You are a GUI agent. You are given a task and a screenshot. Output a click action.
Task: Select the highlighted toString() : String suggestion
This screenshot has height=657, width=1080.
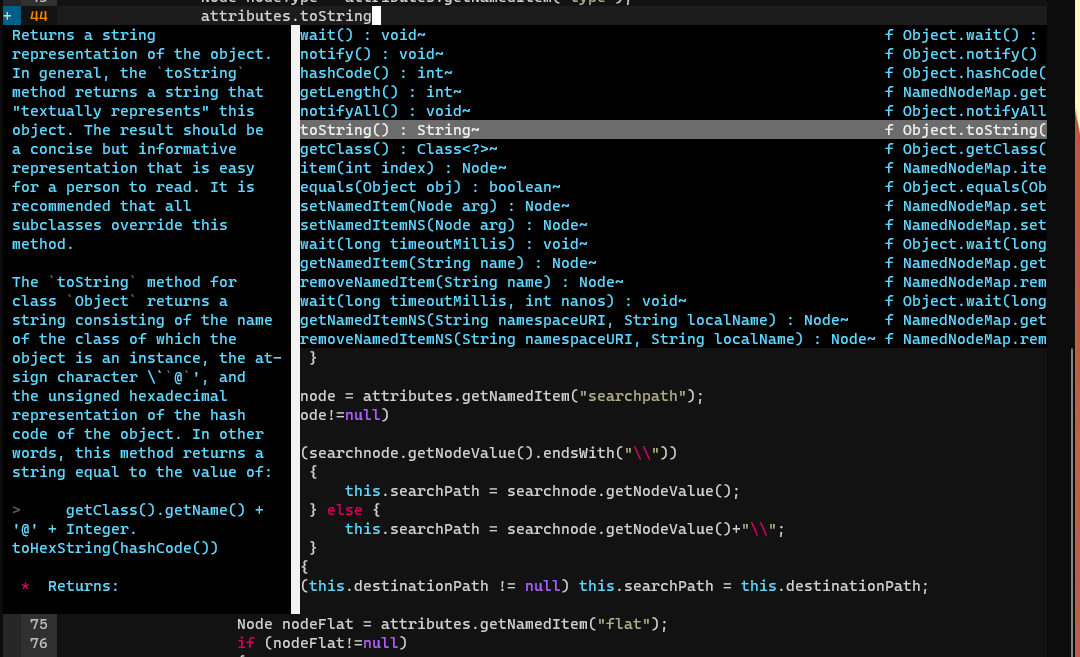(385, 129)
